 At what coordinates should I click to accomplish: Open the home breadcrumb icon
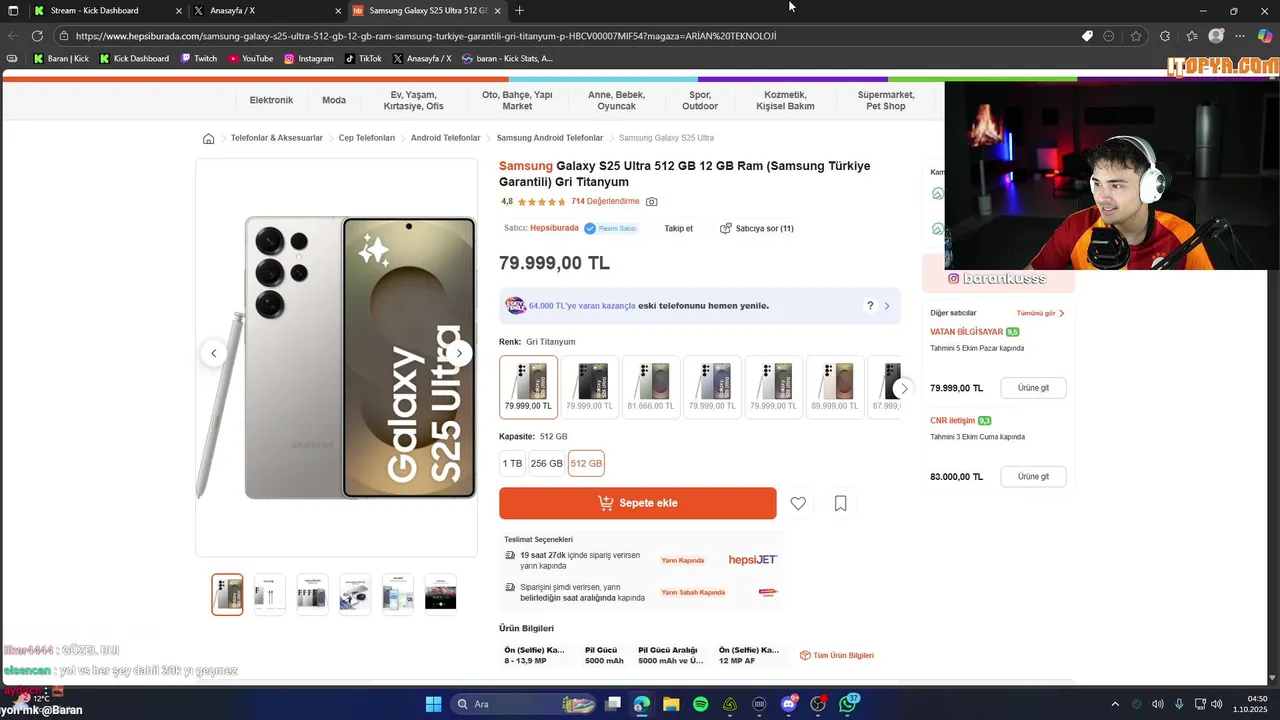(208, 138)
